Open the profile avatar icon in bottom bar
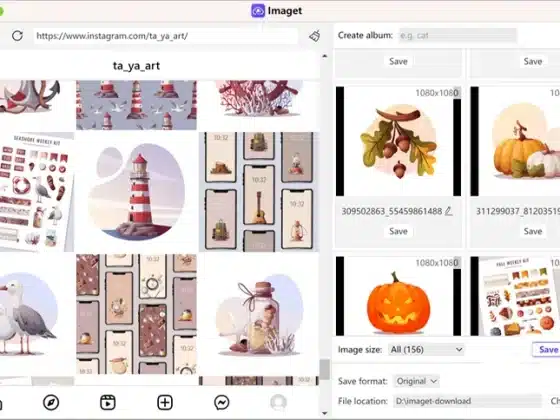Viewport: 560px width, 420px height. (278, 402)
